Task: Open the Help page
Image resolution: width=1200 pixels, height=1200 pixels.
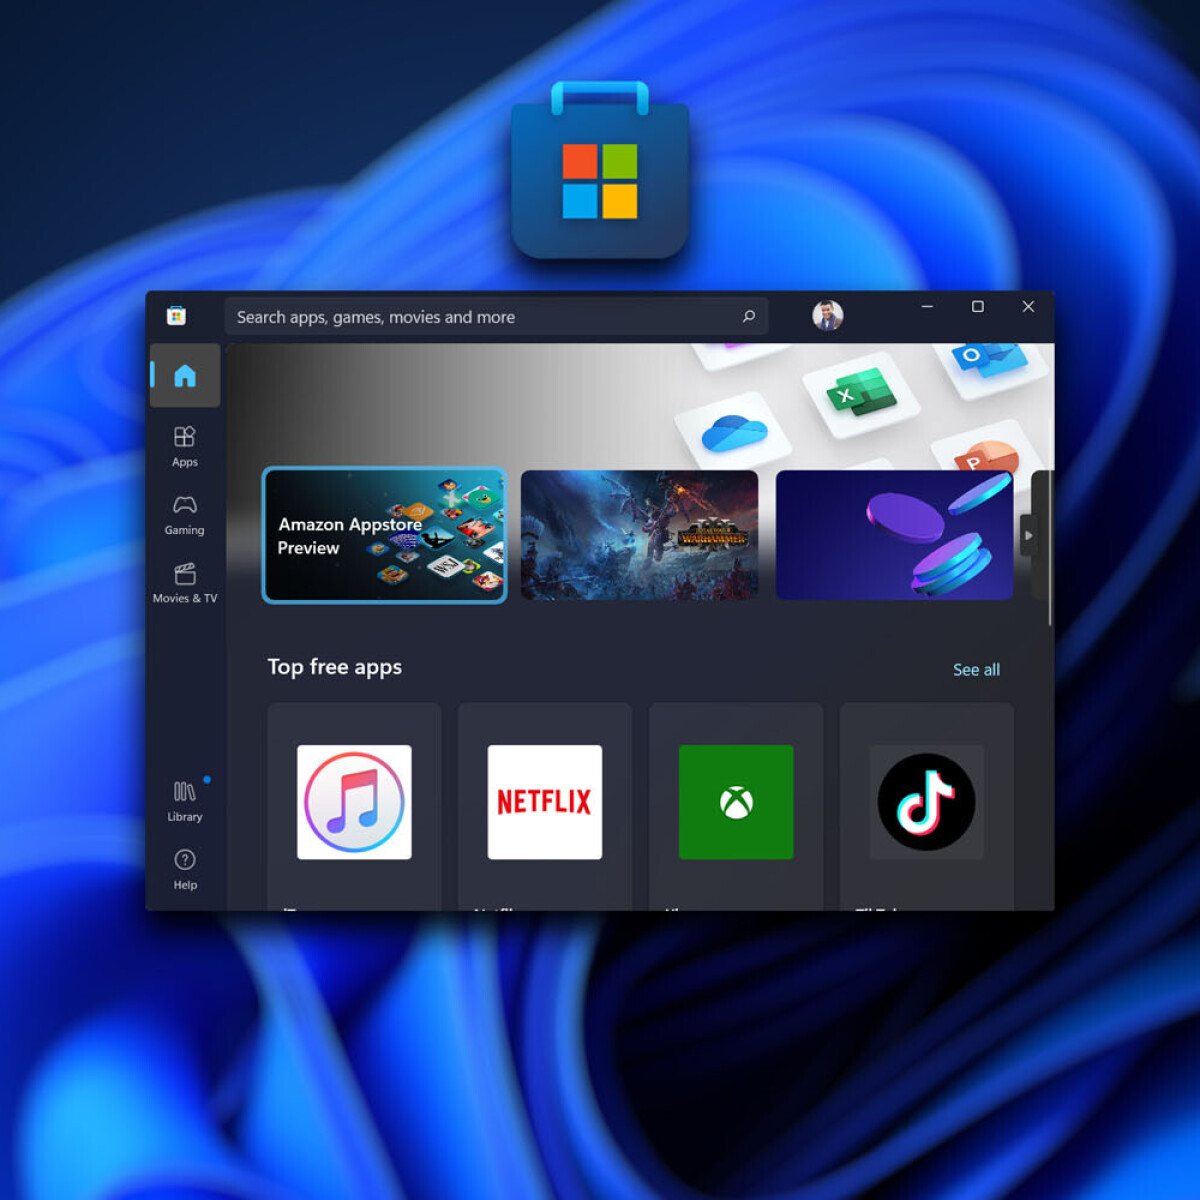Action: point(185,869)
